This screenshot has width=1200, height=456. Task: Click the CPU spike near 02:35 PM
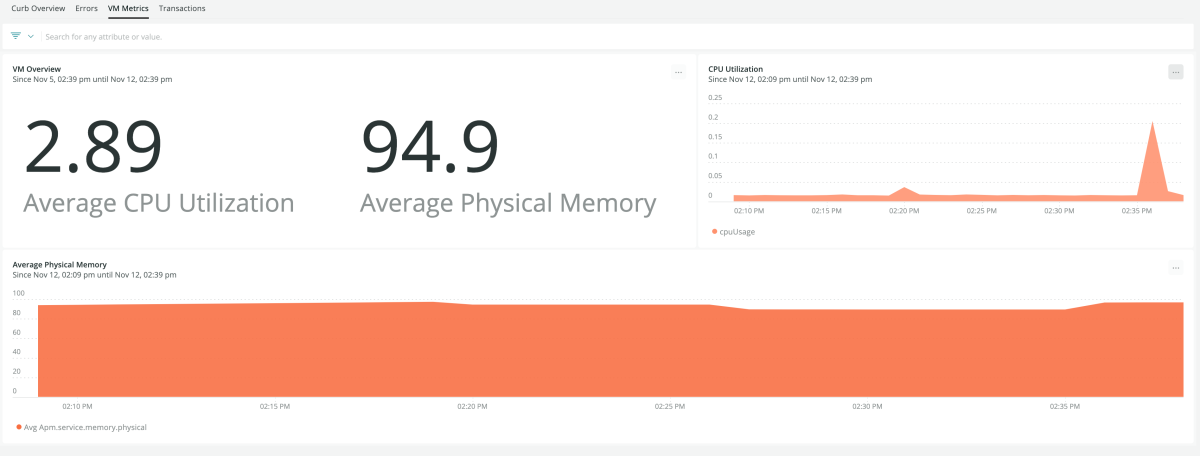[x=1153, y=160]
